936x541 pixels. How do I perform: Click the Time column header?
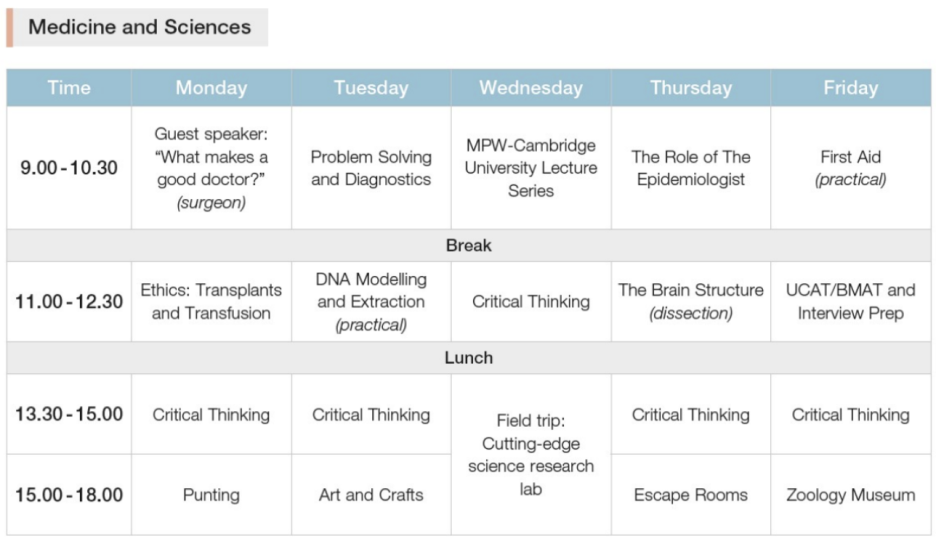point(69,88)
